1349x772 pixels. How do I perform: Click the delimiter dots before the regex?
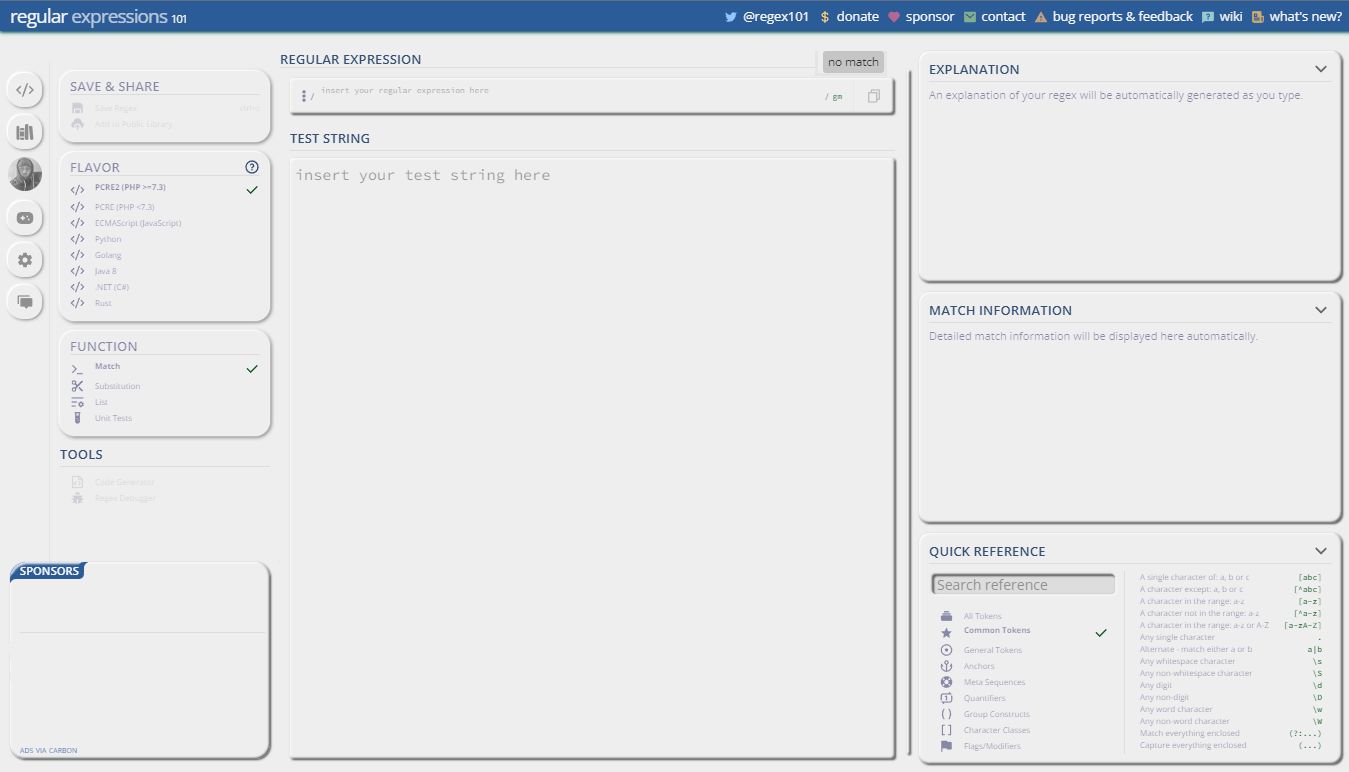[x=304, y=96]
